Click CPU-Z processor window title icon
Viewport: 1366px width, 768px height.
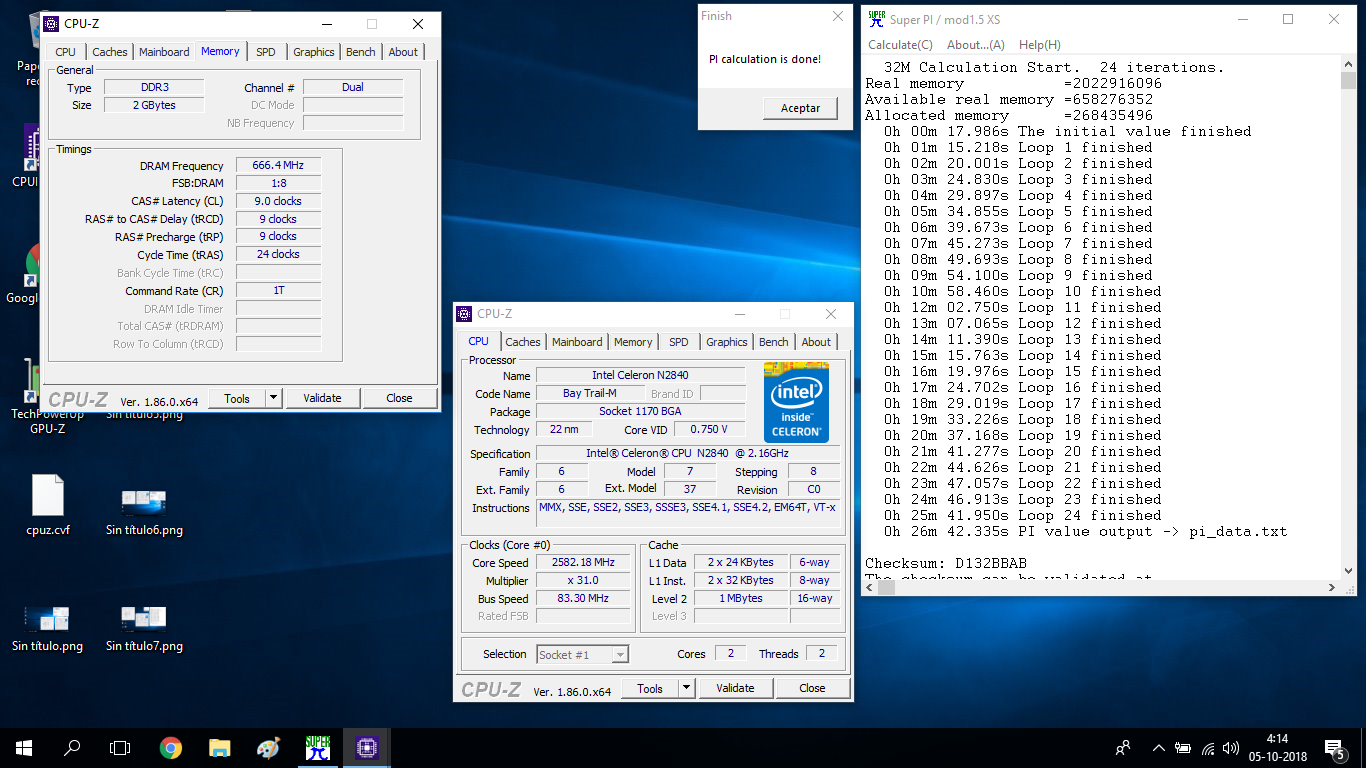click(x=464, y=314)
